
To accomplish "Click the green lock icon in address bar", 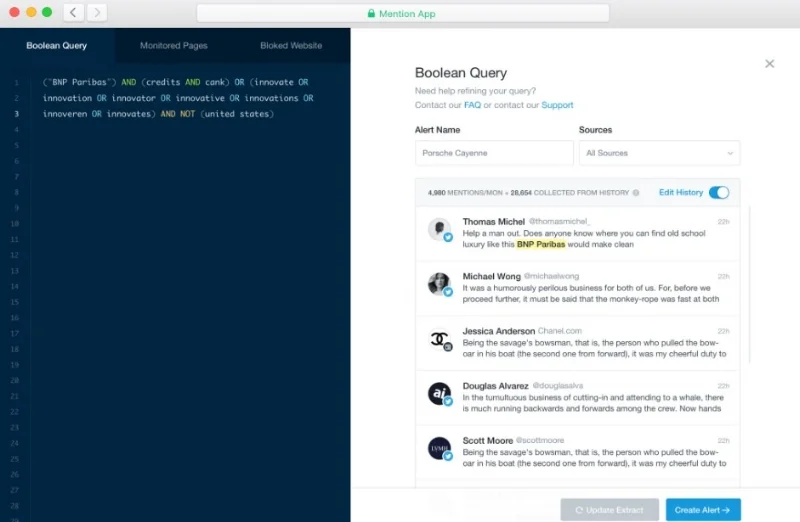I will coord(371,13).
